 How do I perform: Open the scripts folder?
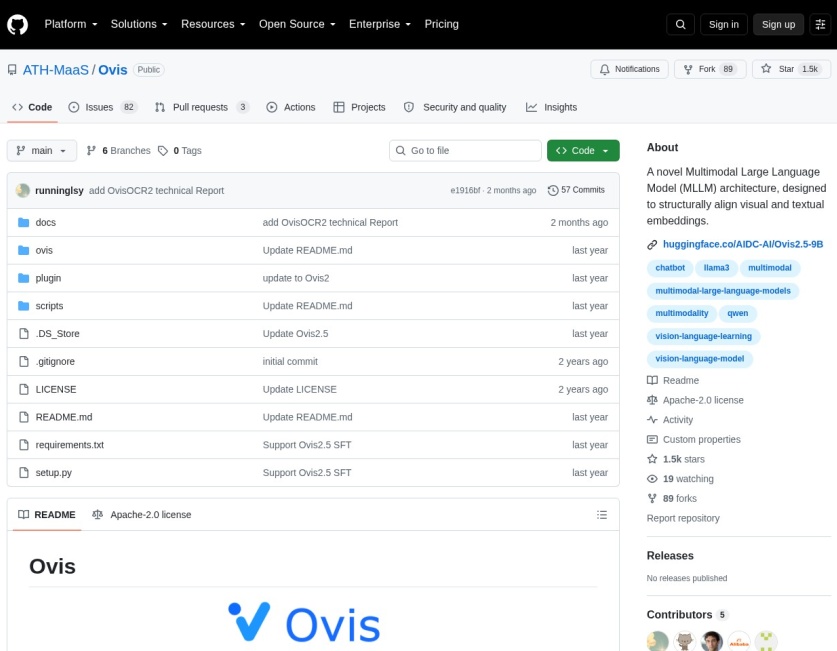point(49,306)
